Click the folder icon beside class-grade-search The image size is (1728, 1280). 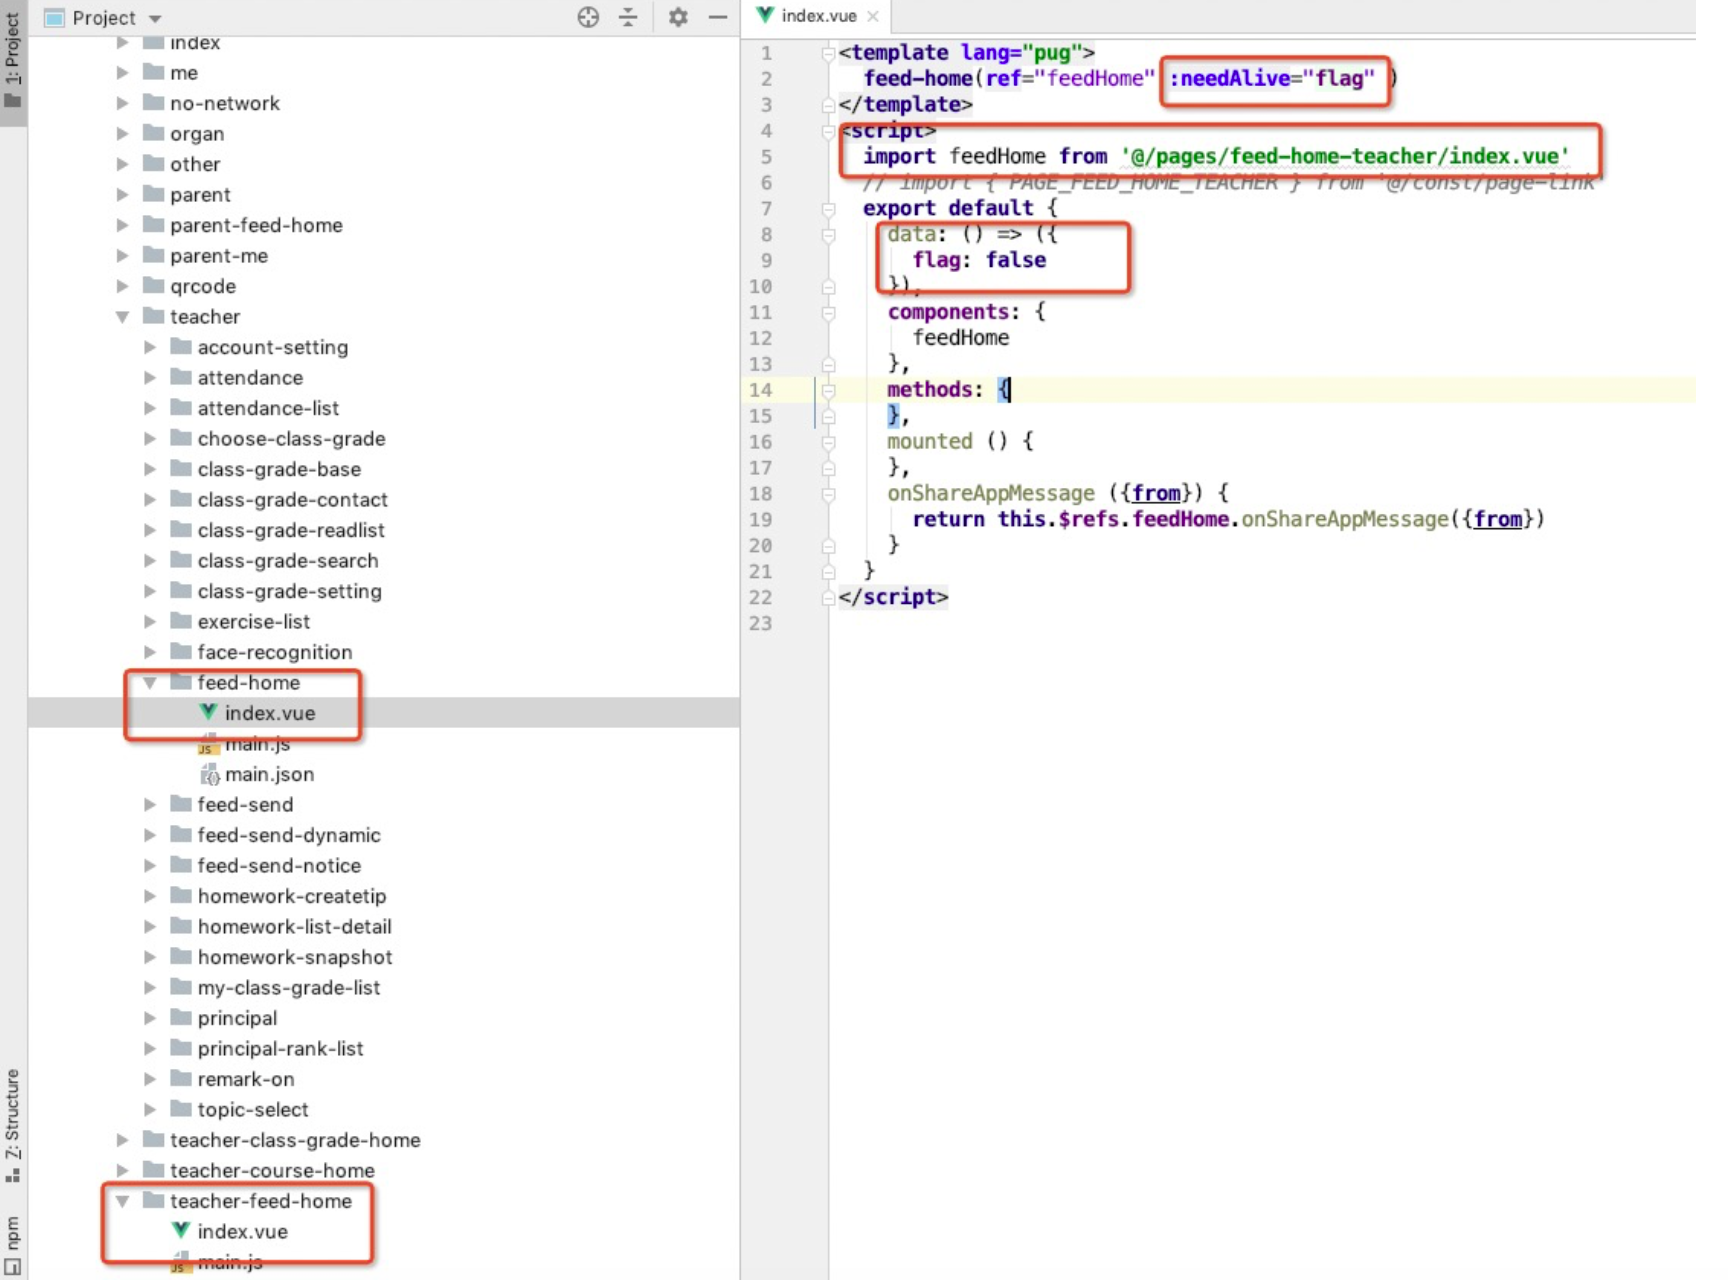point(181,559)
